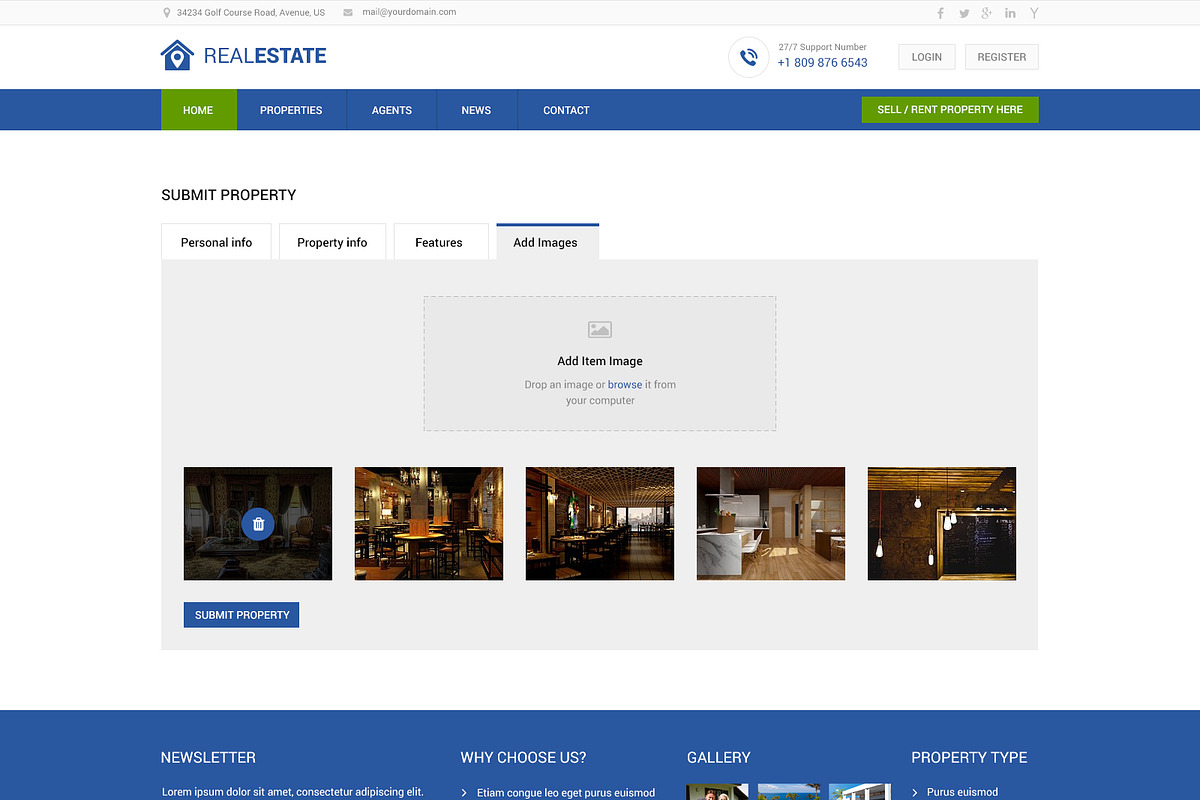Delete first image using trash icon
This screenshot has width=1200, height=800.
click(258, 524)
